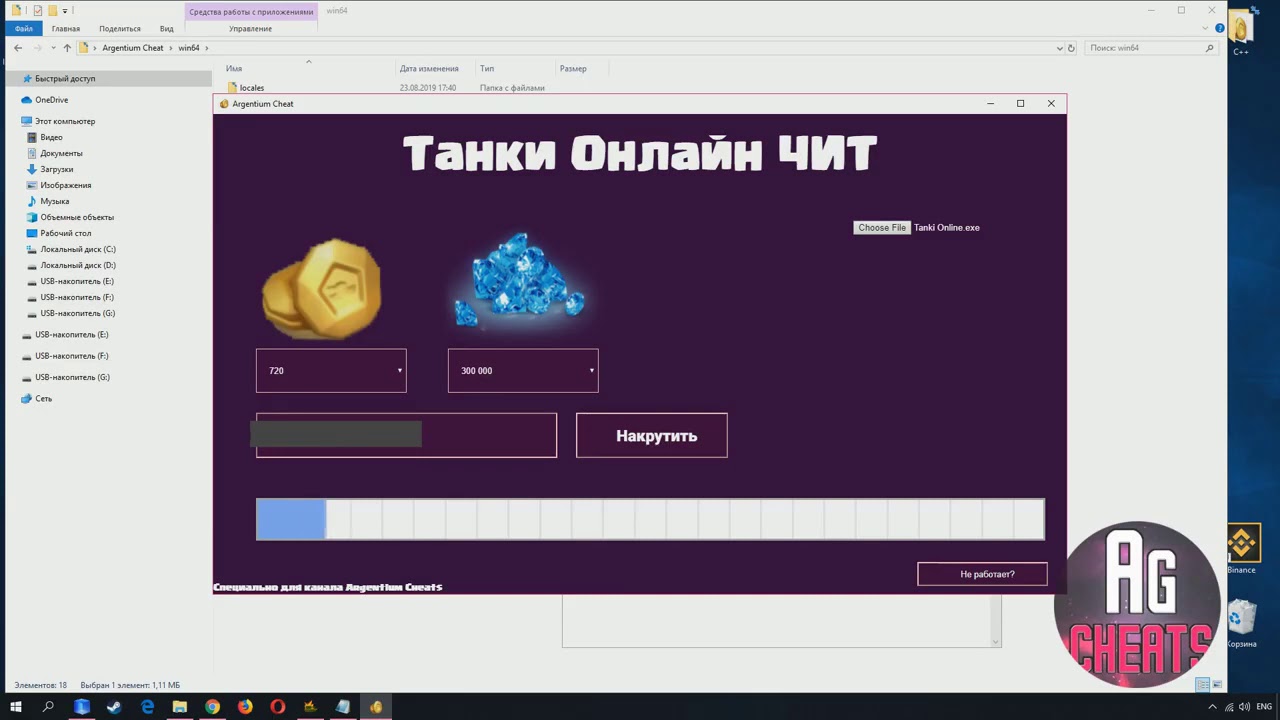The height and width of the screenshot is (720, 1280).
Task: Open the Управление ribbon tab
Action: [250, 29]
